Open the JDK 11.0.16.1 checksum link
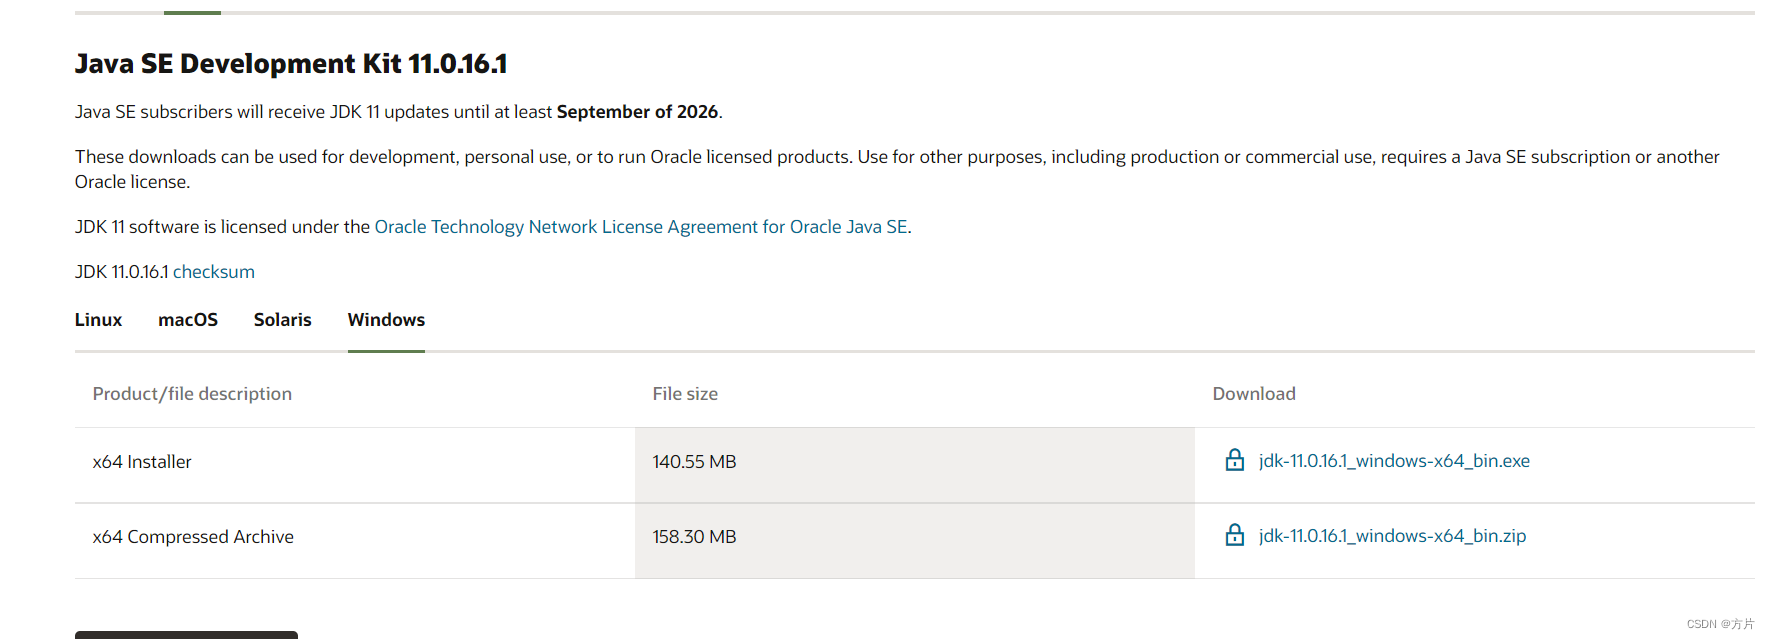 point(213,272)
